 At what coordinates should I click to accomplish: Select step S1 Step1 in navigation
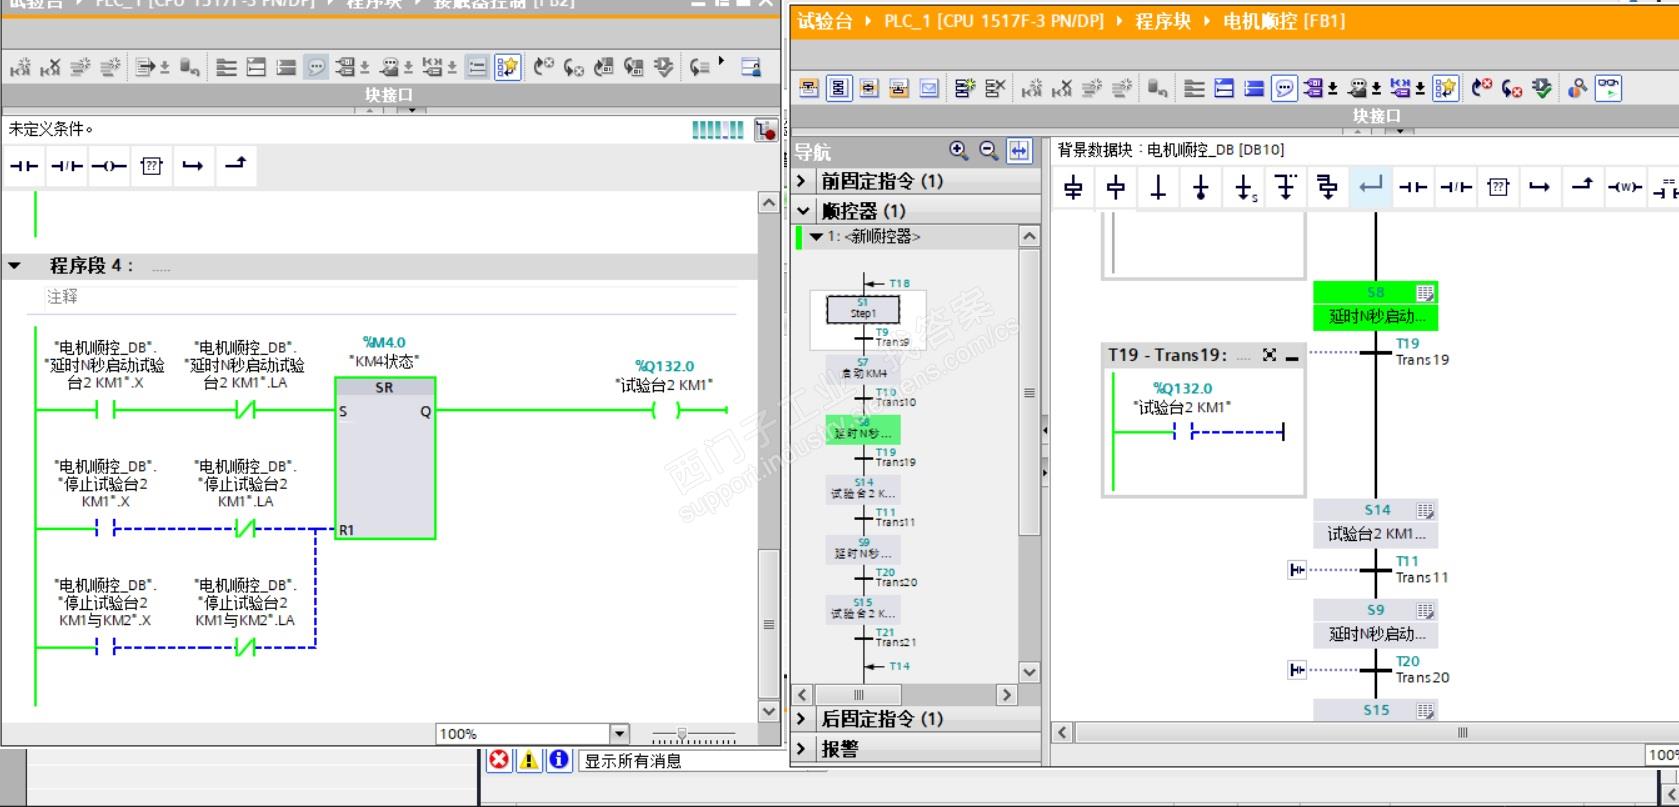click(x=863, y=309)
